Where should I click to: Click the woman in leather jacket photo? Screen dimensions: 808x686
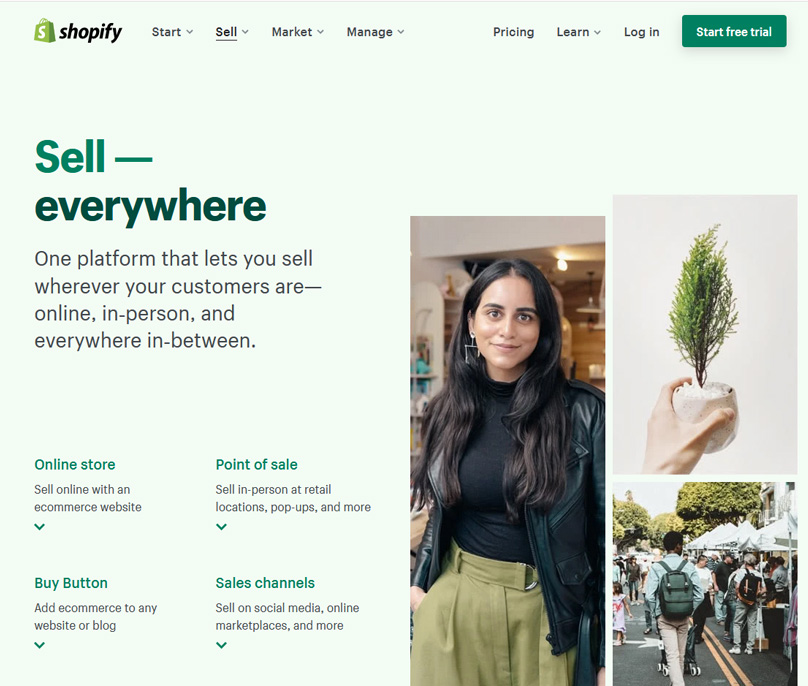(508, 451)
